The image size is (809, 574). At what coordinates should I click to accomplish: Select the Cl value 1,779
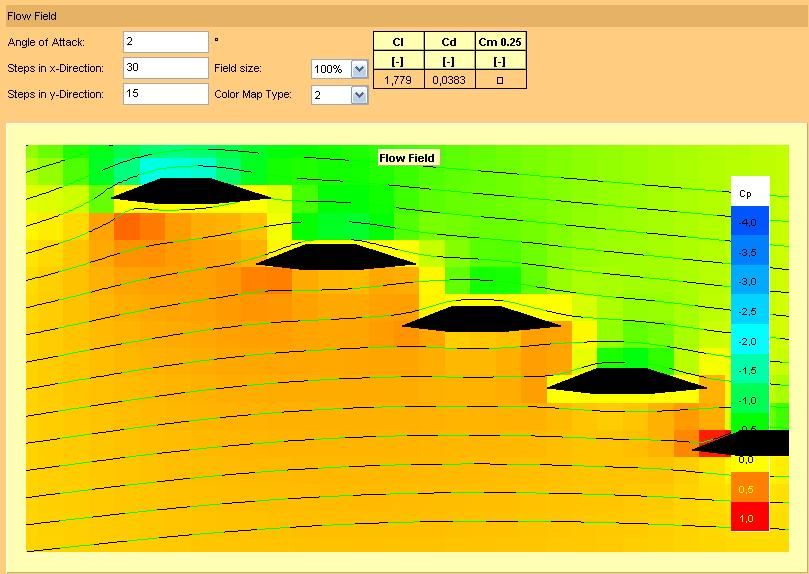click(x=398, y=80)
